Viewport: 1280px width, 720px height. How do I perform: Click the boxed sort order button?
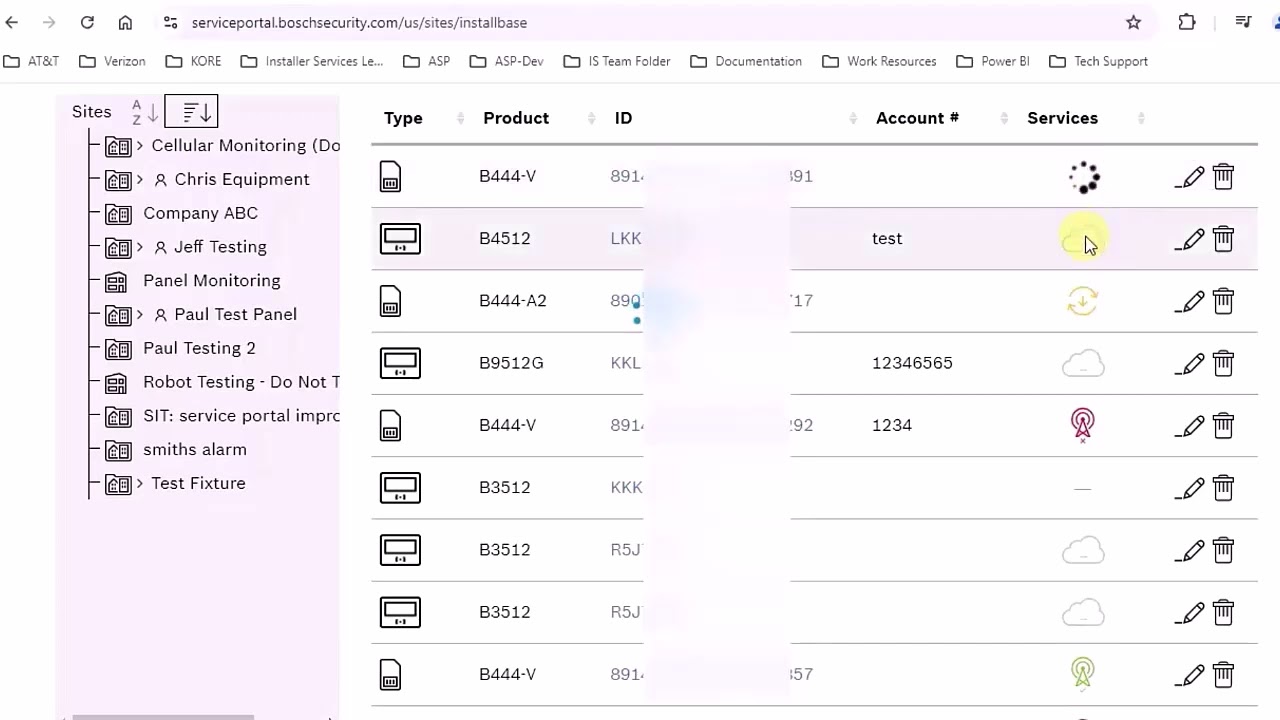click(191, 111)
